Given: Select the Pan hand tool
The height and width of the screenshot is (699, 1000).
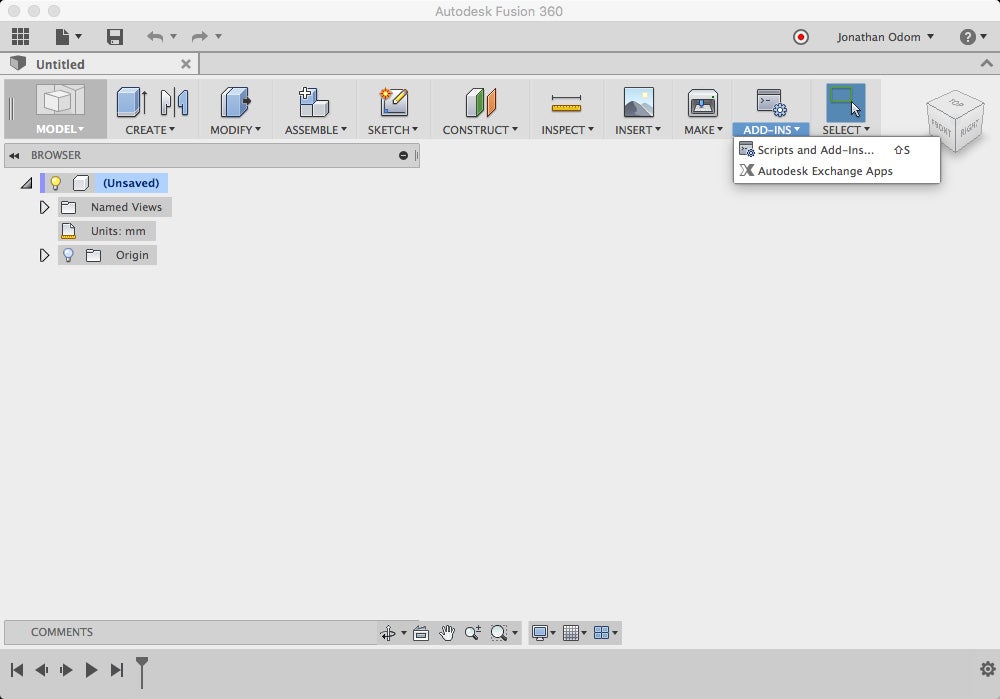Looking at the screenshot, I should point(447,633).
